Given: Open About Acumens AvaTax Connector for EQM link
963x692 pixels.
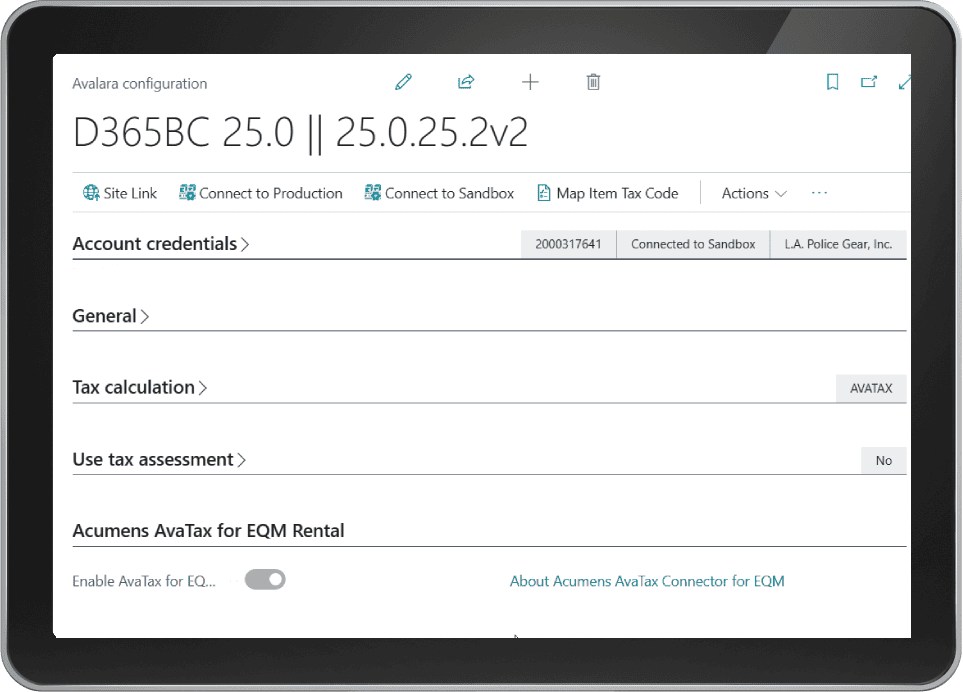Looking at the screenshot, I should tap(647, 581).
